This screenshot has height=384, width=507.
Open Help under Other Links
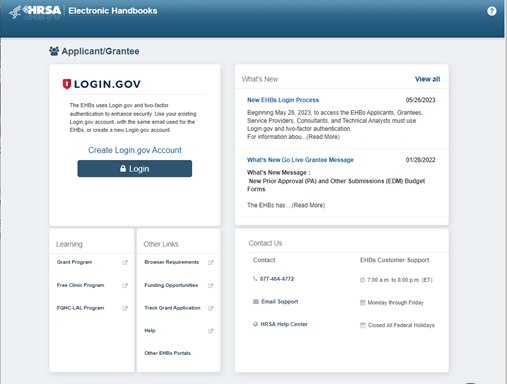click(x=150, y=330)
